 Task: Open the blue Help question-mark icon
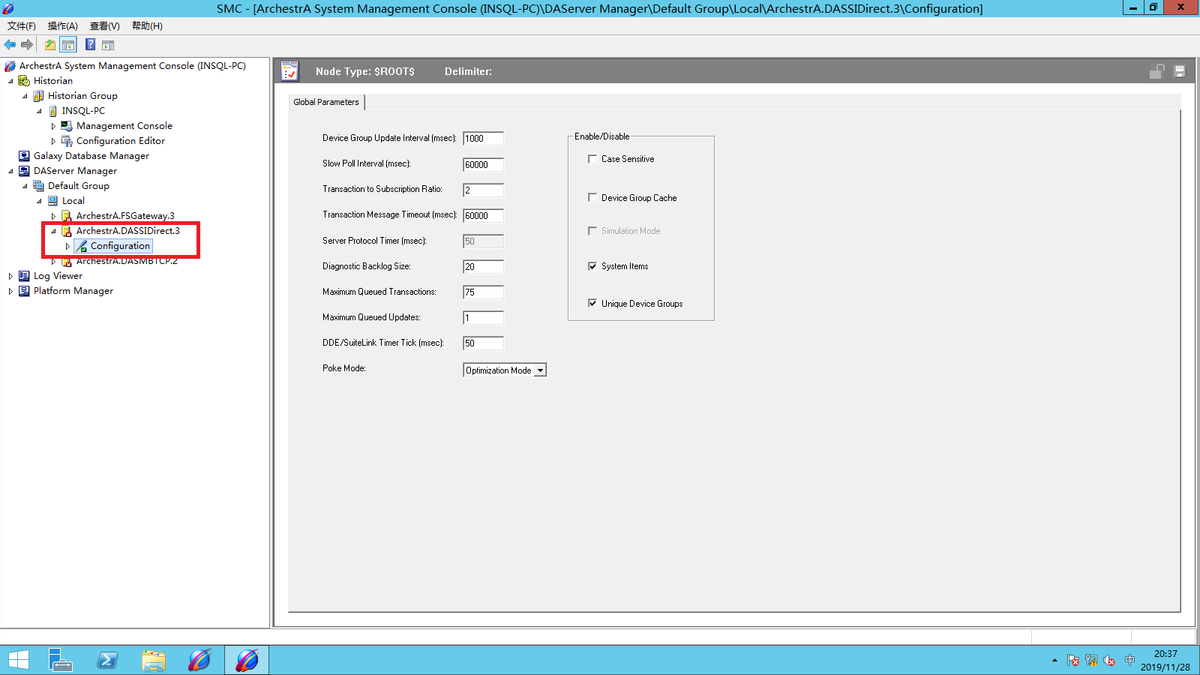tap(90, 45)
